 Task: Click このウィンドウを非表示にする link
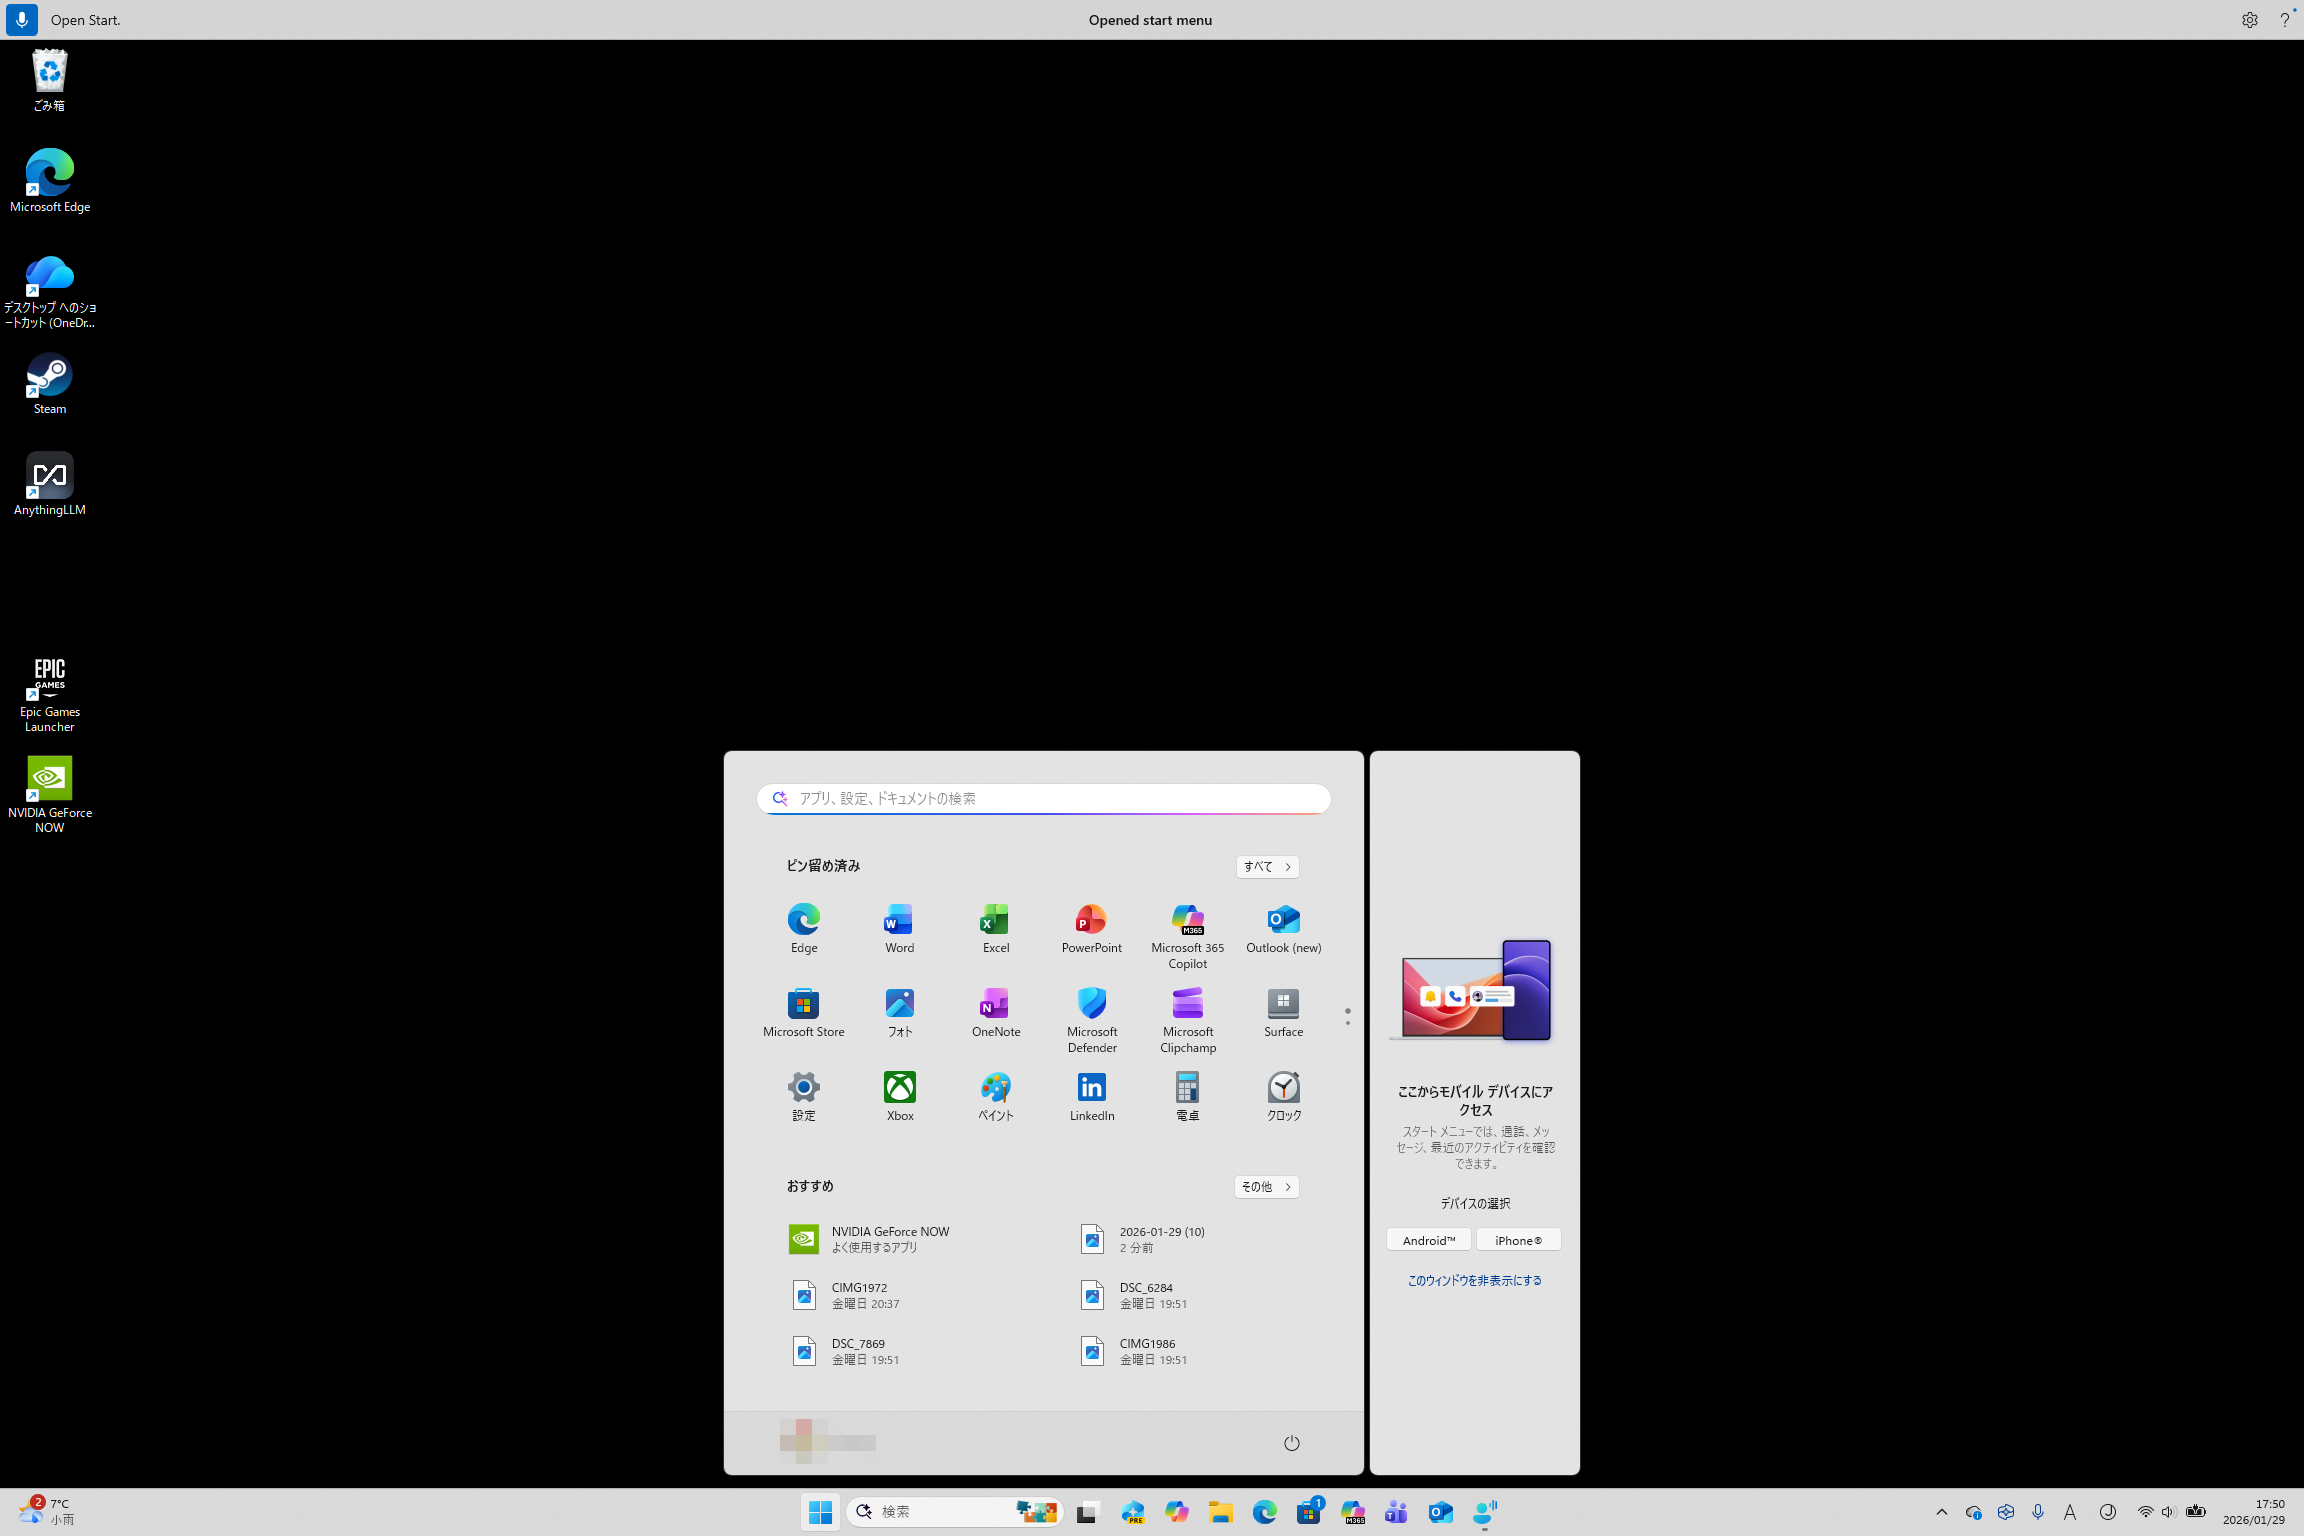tap(1474, 1280)
